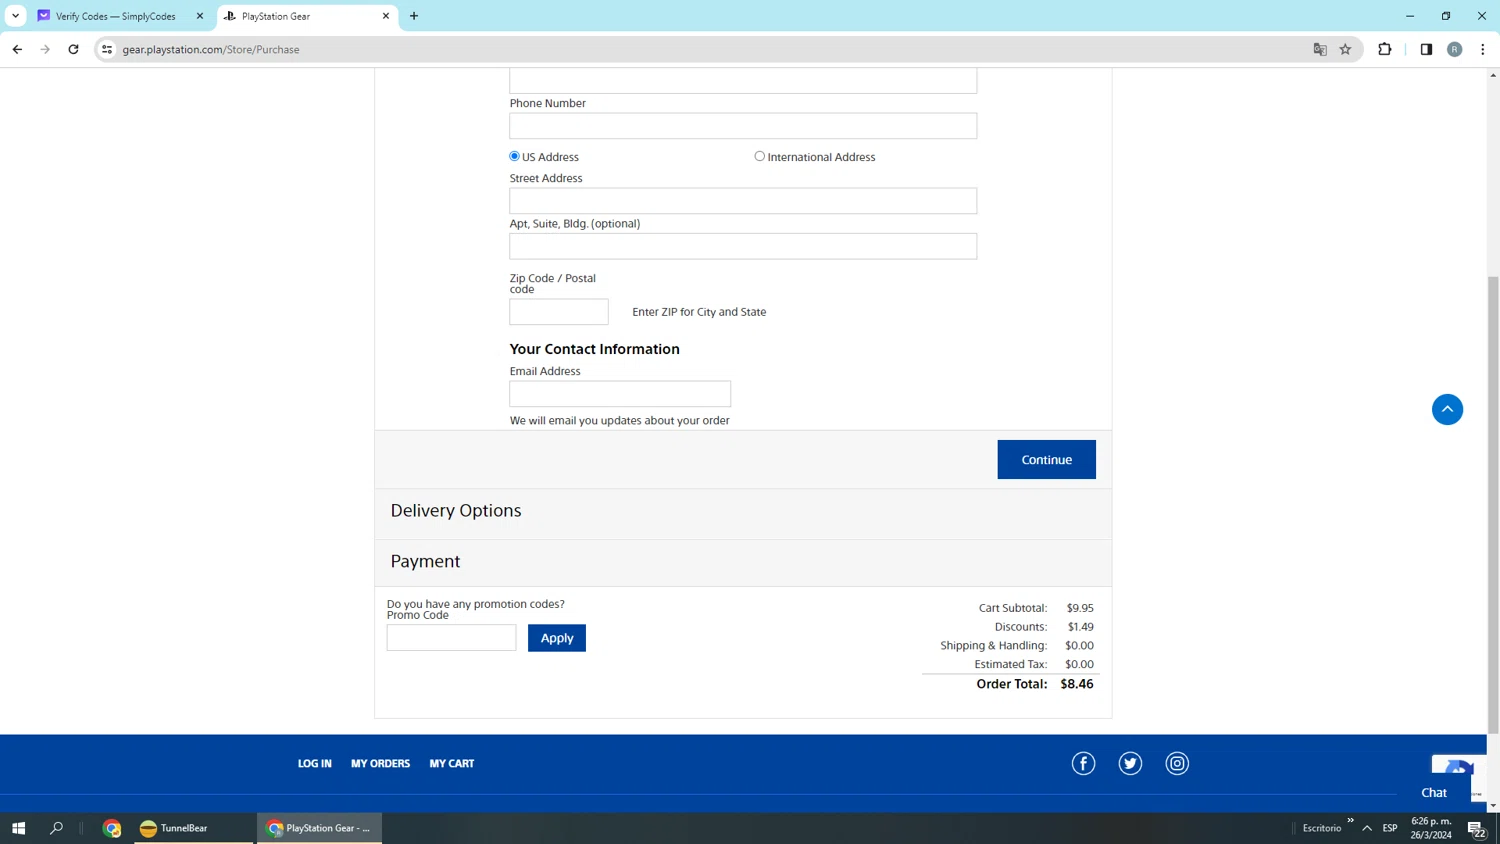Image resolution: width=1500 pixels, height=844 pixels.
Task: Apply the promo code
Action: click(556, 638)
